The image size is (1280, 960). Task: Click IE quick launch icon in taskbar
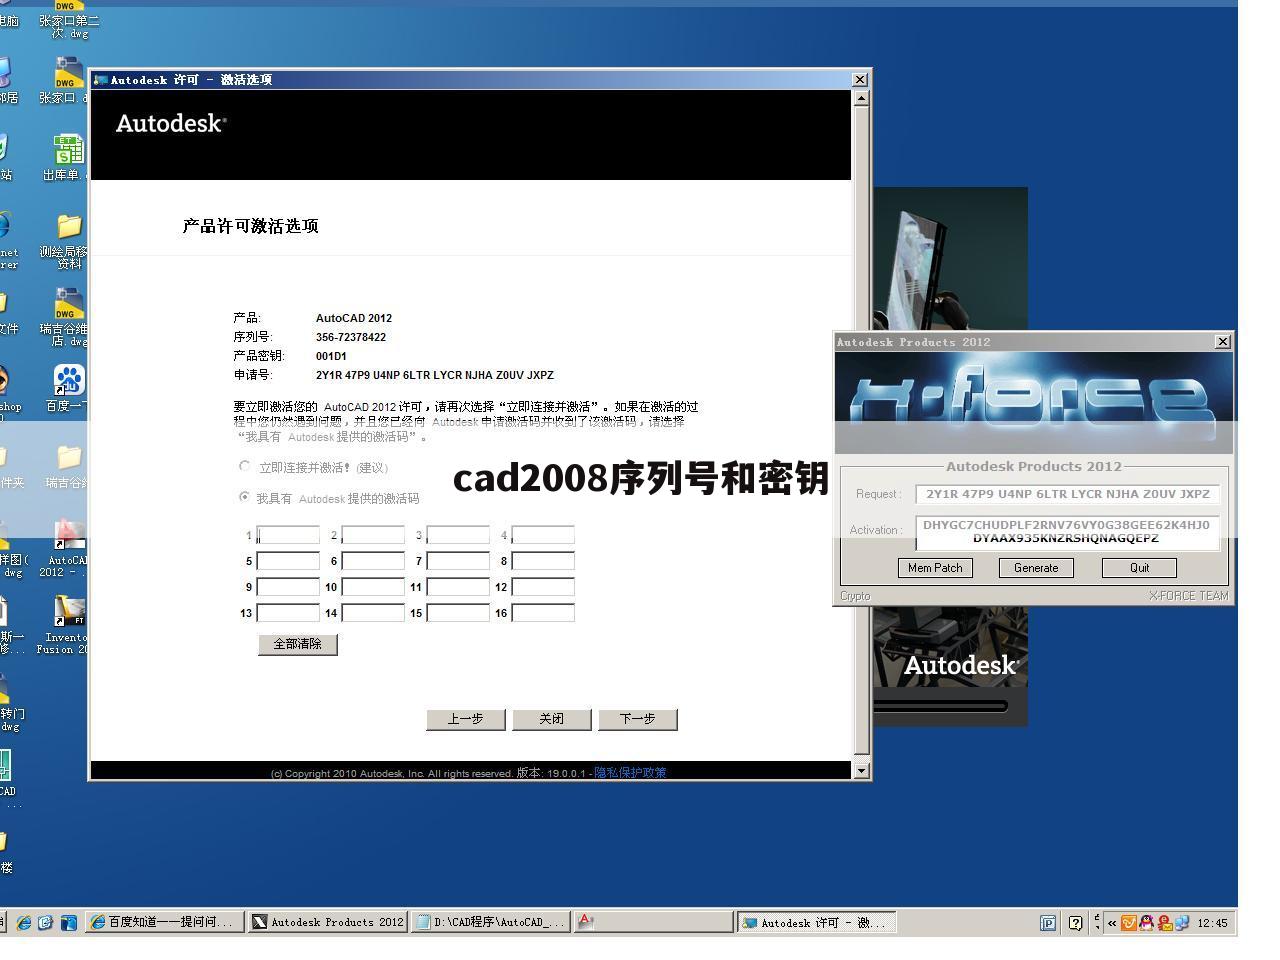[24, 922]
